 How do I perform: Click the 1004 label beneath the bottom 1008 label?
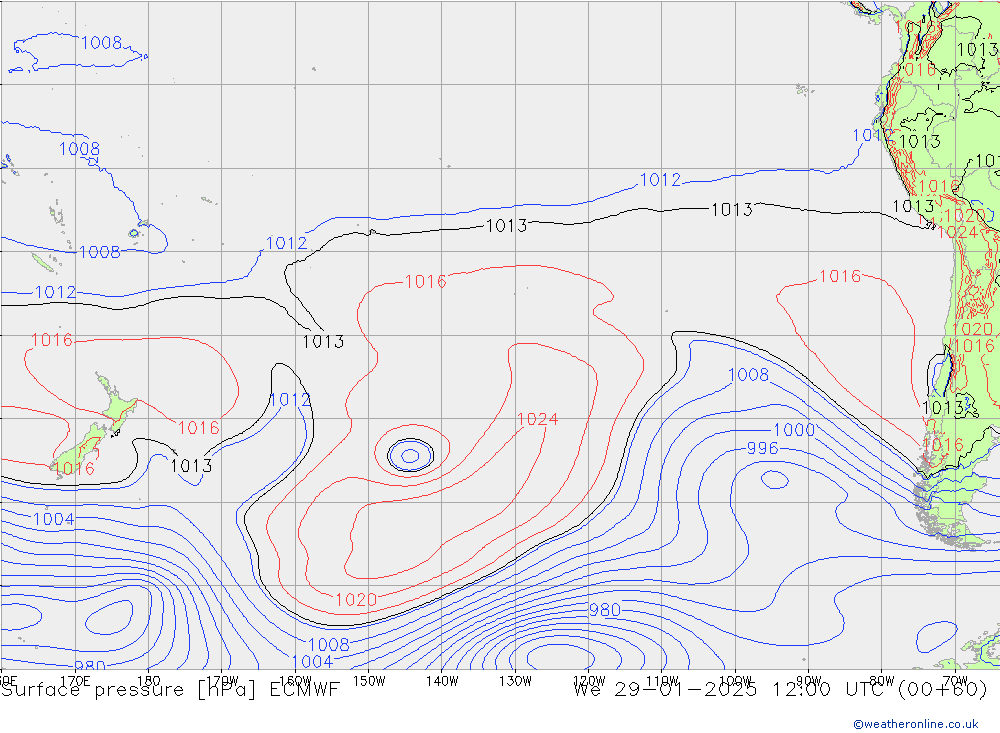(x=312, y=662)
